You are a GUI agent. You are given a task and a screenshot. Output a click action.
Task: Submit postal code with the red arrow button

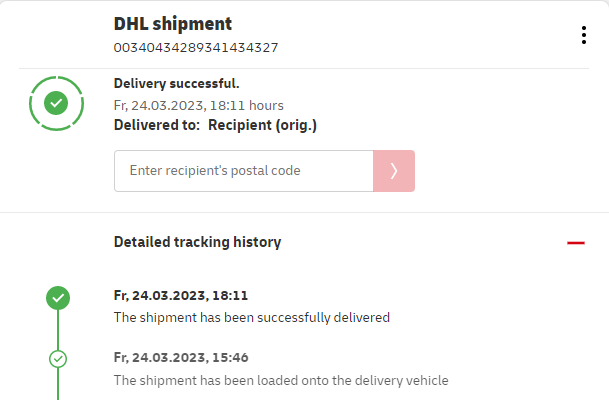pos(394,171)
